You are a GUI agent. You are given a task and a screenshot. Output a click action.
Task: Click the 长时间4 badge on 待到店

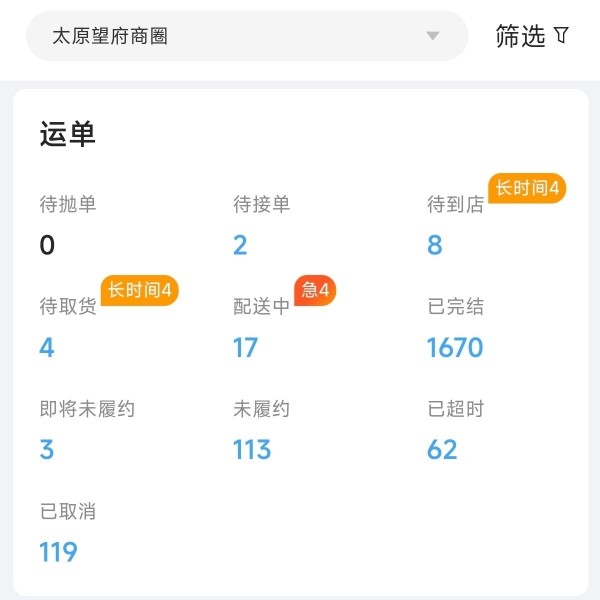(x=527, y=187)
